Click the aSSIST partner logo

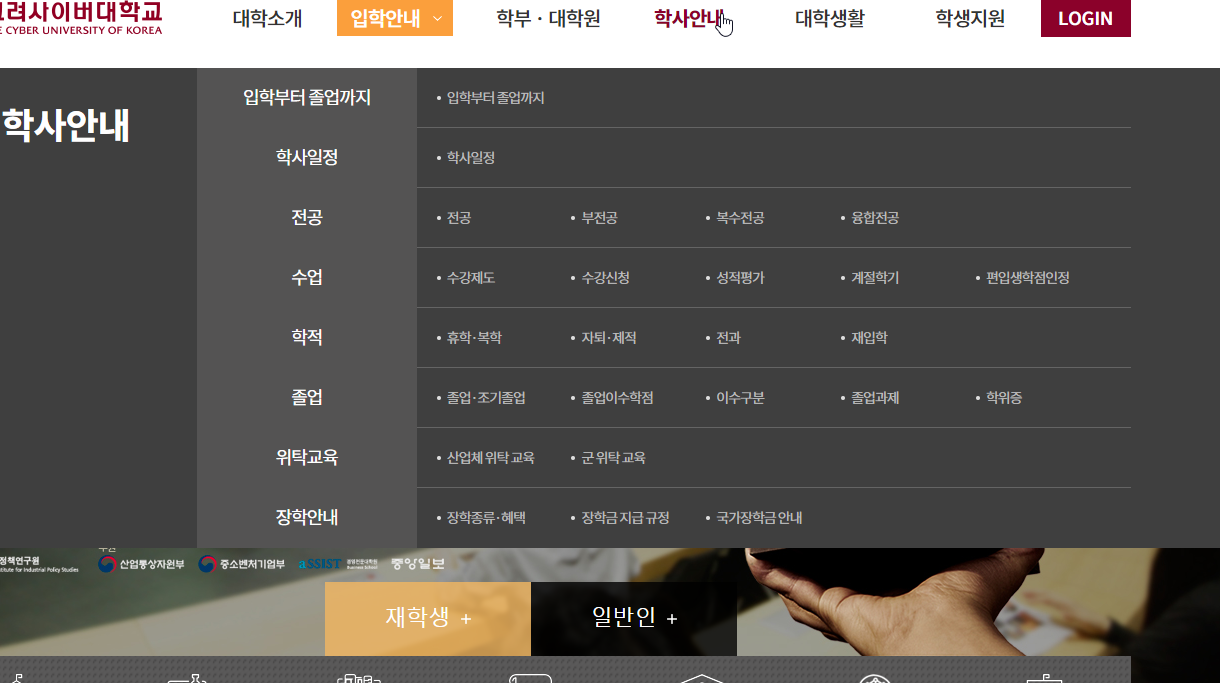[338, 564]
